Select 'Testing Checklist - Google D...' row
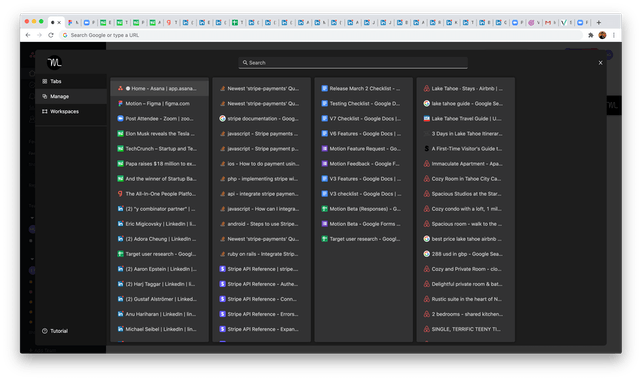The width and height of the screenshot is (642, 380). click(x=364, y=104)
